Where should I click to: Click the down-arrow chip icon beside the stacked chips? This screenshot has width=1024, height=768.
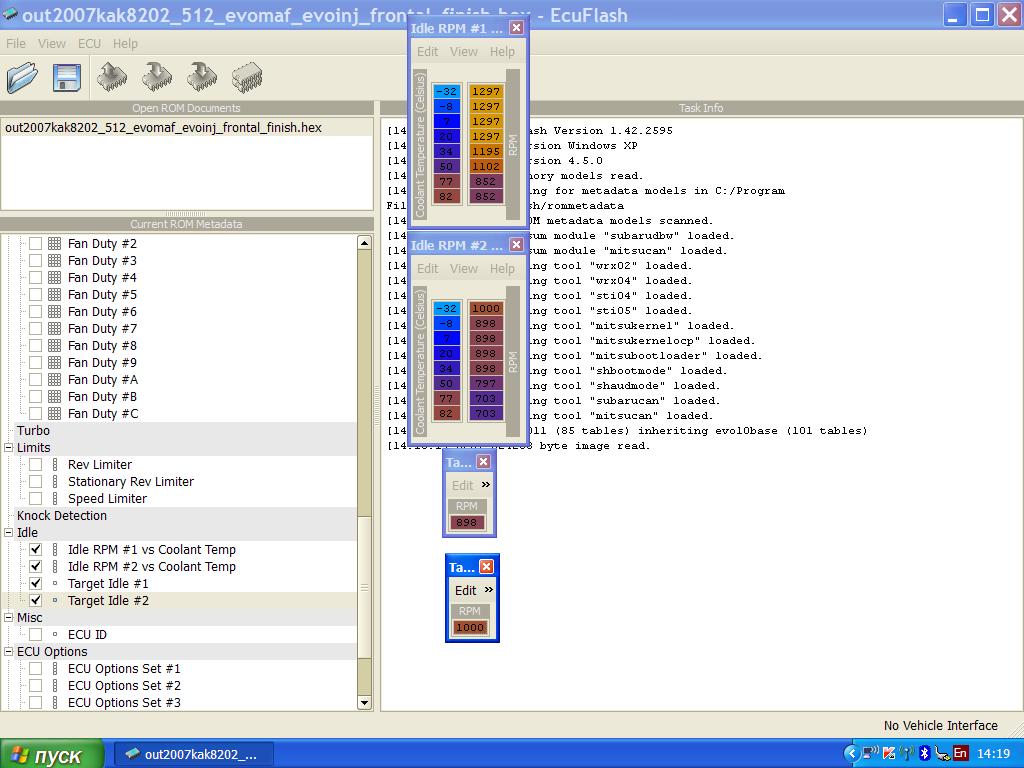[202, 77]
